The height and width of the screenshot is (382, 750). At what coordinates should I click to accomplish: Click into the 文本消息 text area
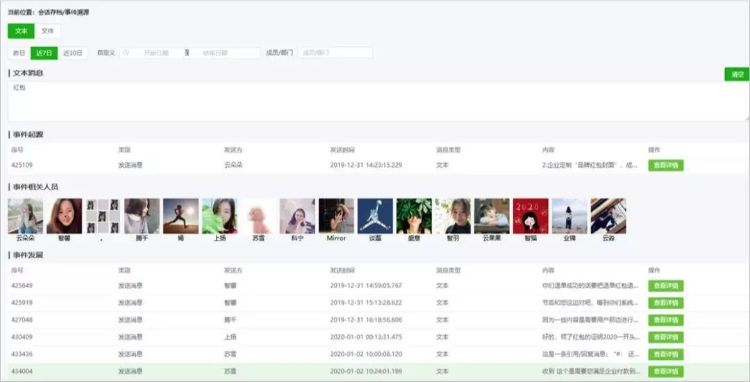[378, 101]
